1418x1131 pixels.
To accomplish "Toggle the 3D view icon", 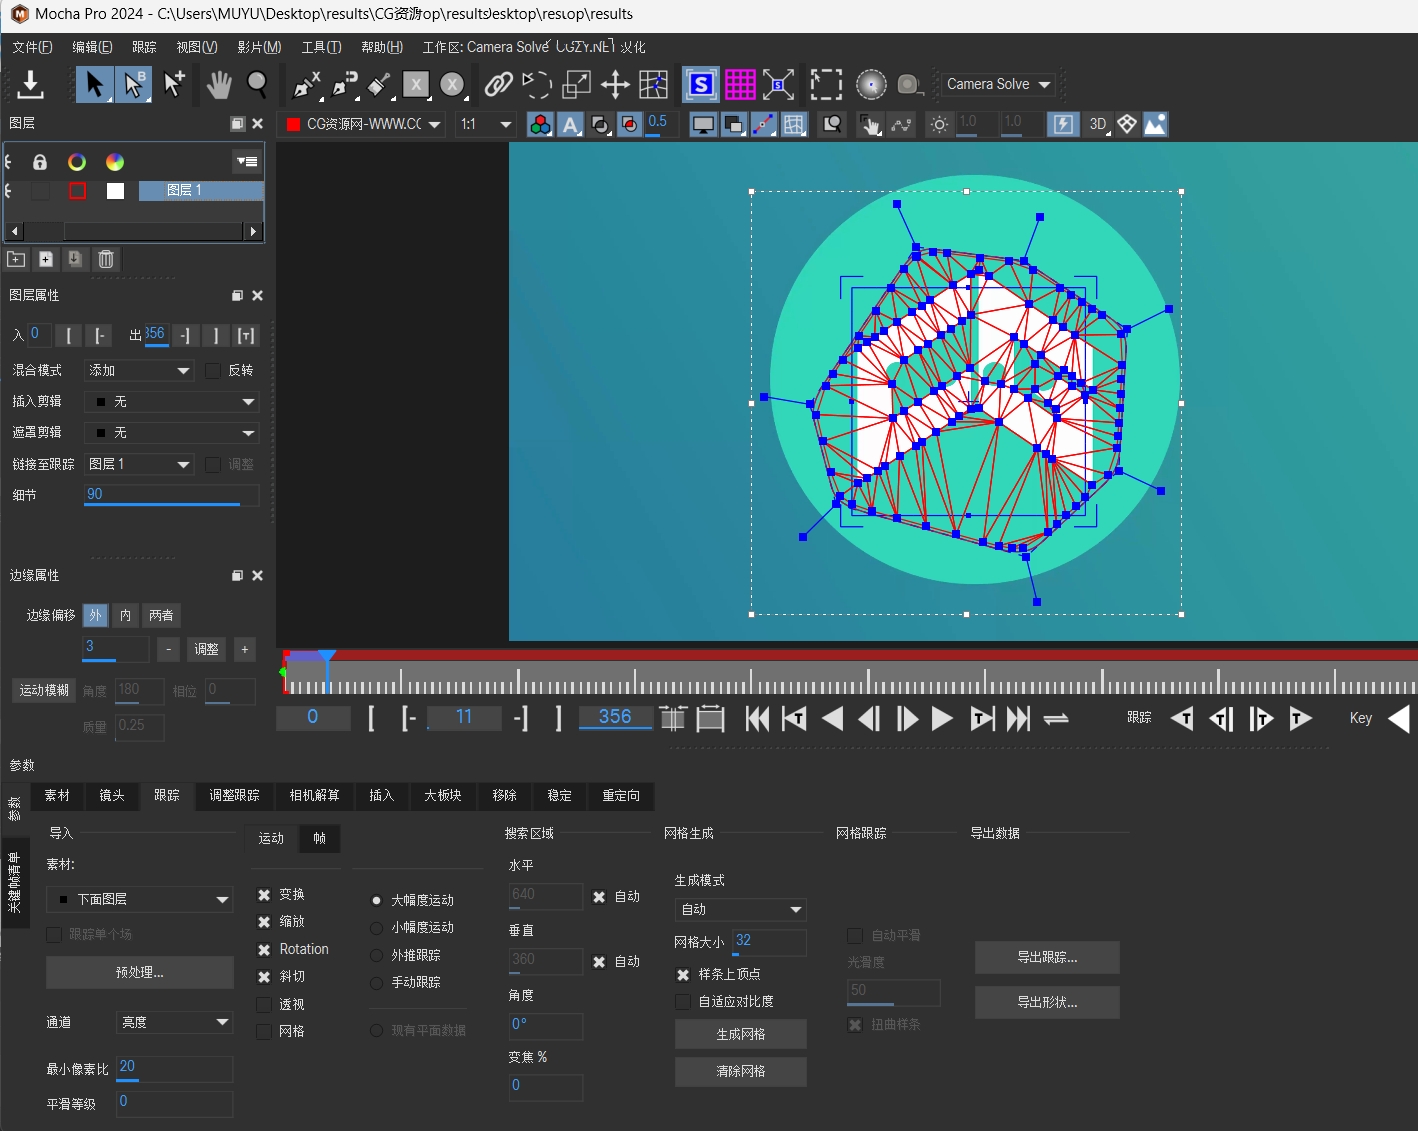I will 1097,124.
